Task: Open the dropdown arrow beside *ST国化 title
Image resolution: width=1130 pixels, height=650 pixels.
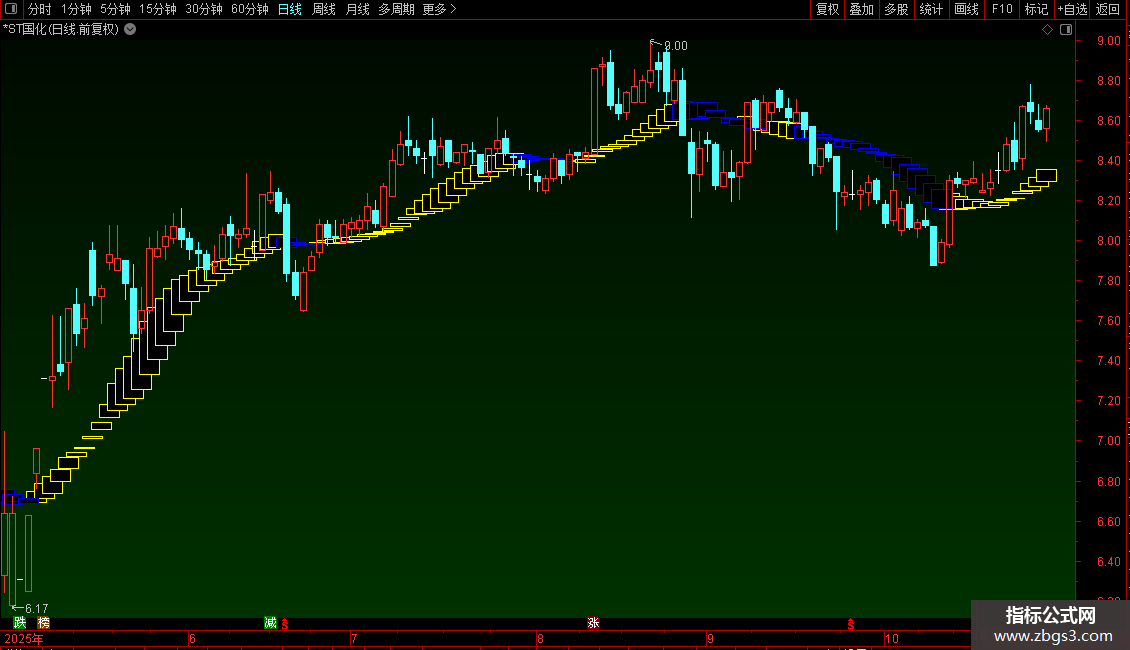Action: pyautogui.click(x=130, y=30)
